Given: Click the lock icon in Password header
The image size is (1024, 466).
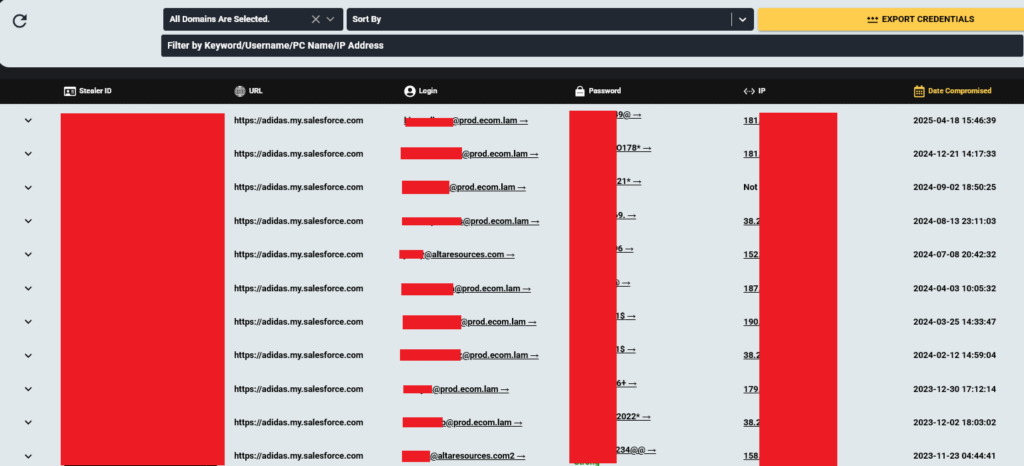Looking at the screenshot, I should point(579,91).
